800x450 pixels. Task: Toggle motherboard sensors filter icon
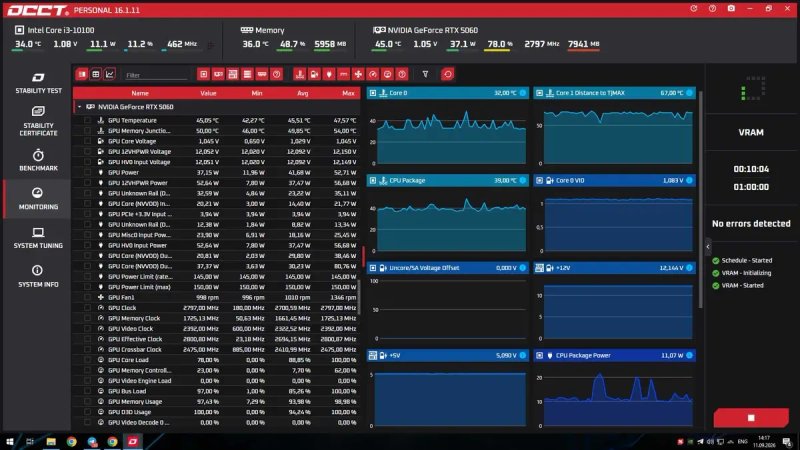click(x=233, y=74)
